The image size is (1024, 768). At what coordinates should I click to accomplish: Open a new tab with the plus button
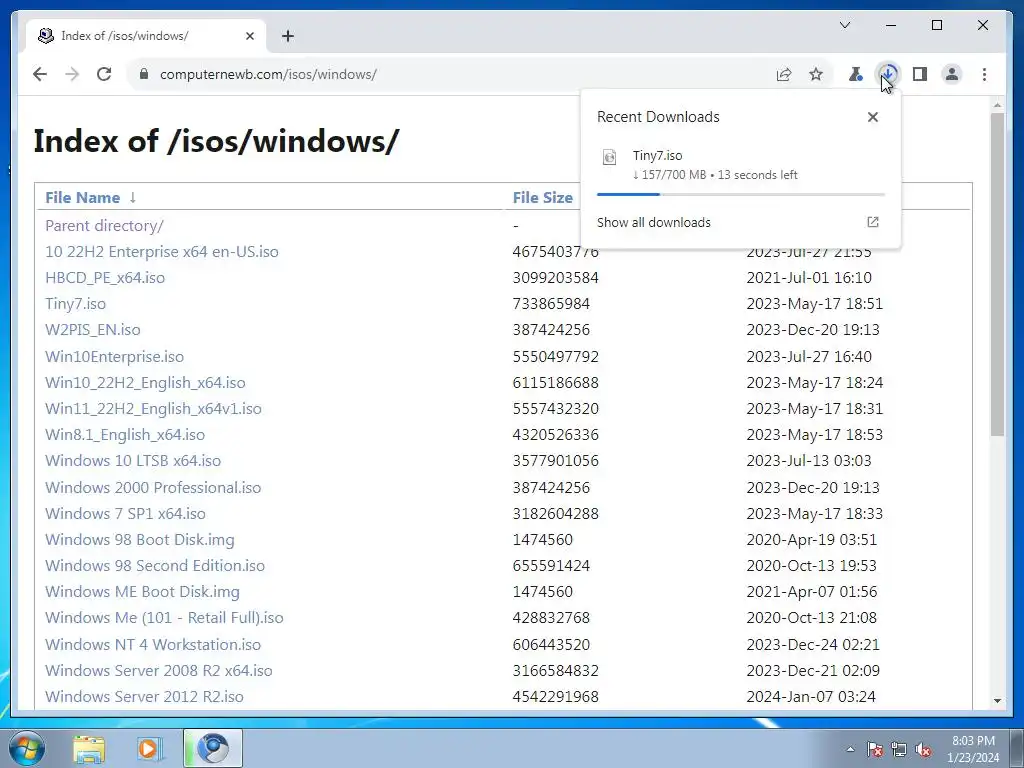[x=288, y=36]
